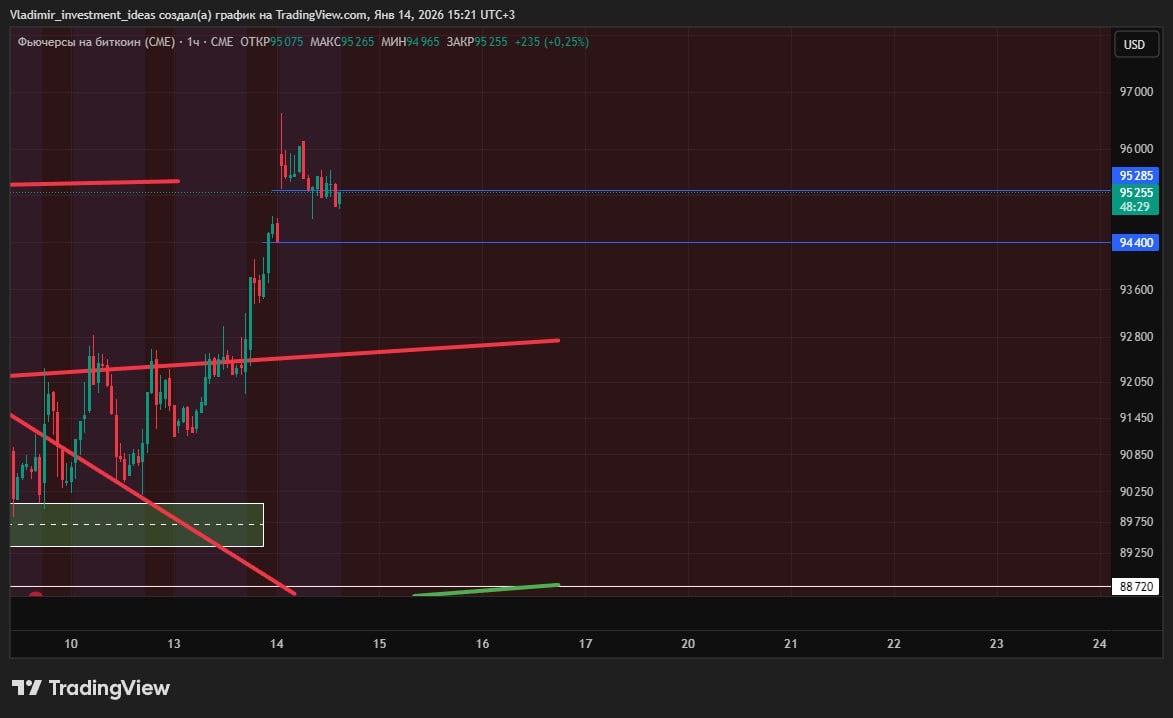This screenshot has width=1173, height=718.
Task: Click date 22 on the time axis
Action: [893, 643]
